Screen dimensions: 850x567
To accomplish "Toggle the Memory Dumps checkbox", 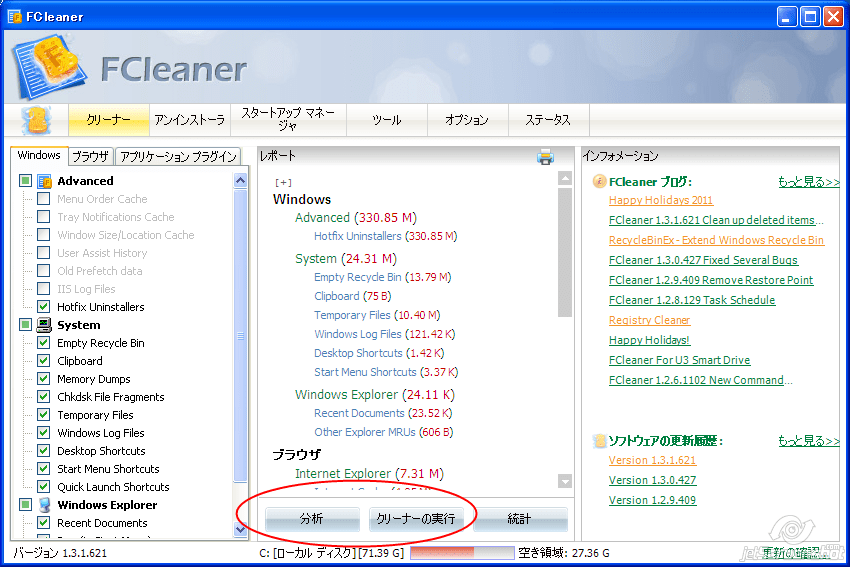I will (43, 379).
